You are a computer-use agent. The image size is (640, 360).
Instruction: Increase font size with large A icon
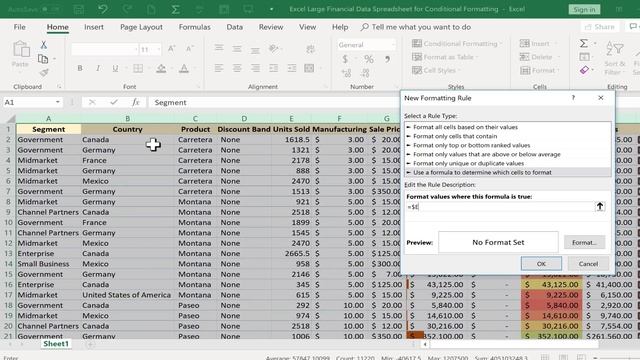coord(172,49)
